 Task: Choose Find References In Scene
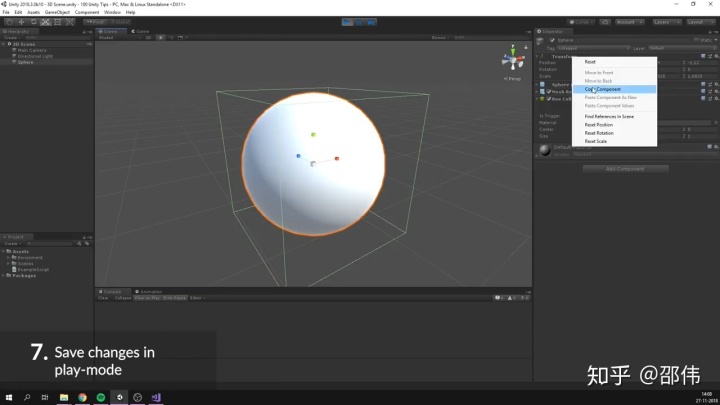[x=614, y=117]
